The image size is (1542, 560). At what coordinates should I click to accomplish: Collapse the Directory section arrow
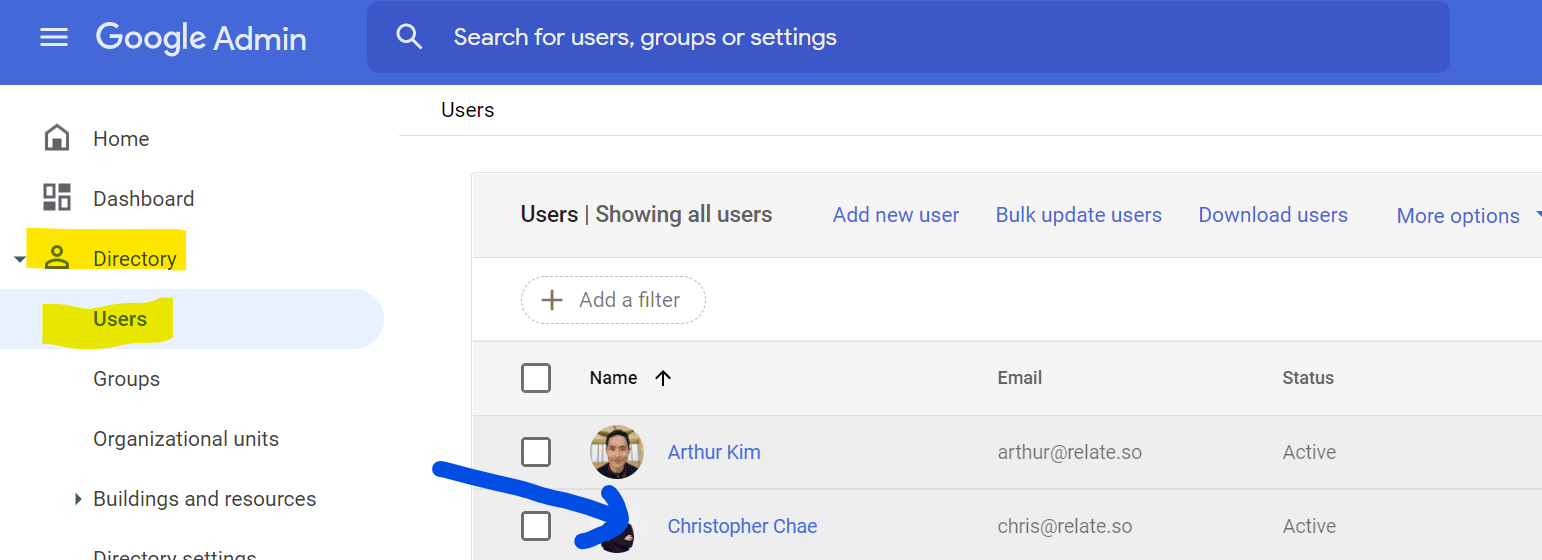point(20,260)
